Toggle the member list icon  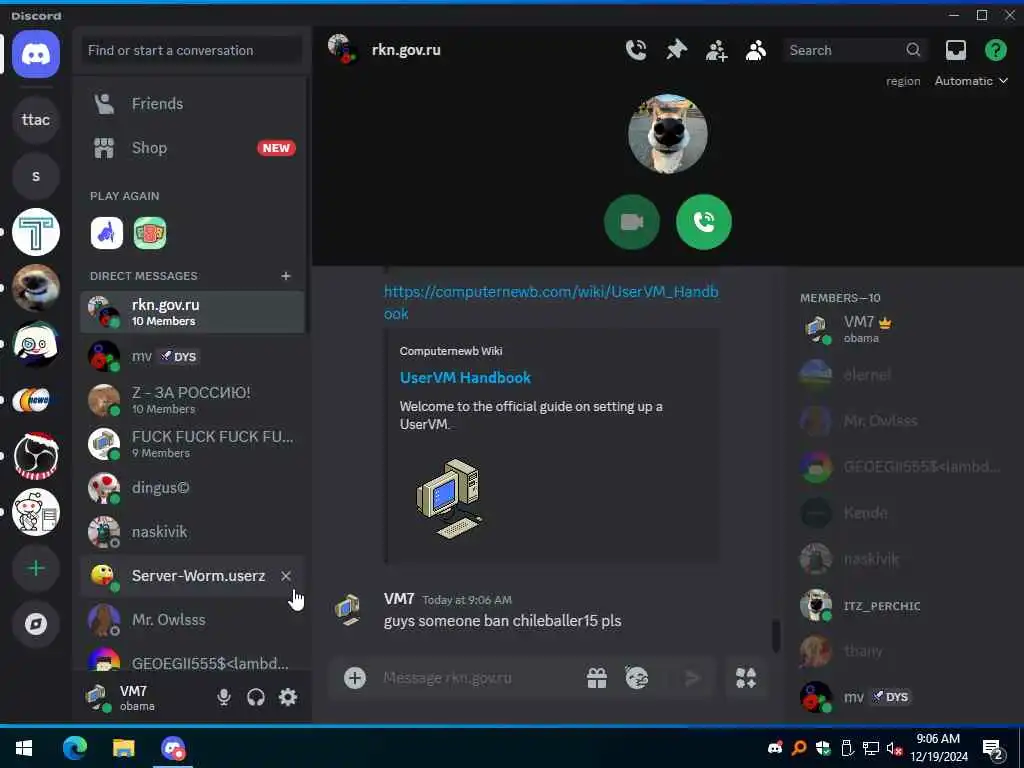756,50
